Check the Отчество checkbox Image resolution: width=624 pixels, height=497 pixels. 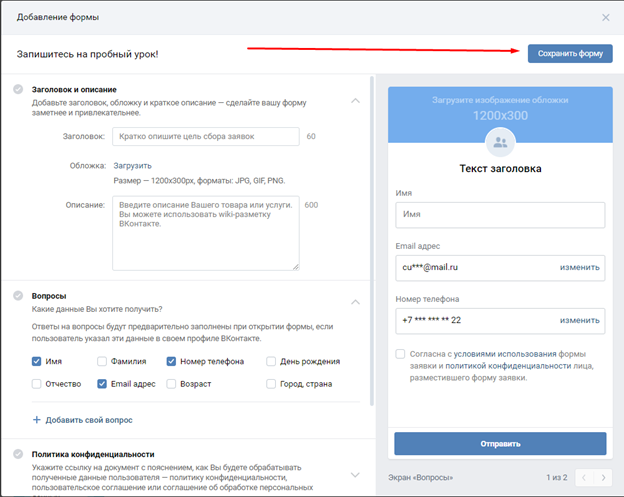coord(36,384)
